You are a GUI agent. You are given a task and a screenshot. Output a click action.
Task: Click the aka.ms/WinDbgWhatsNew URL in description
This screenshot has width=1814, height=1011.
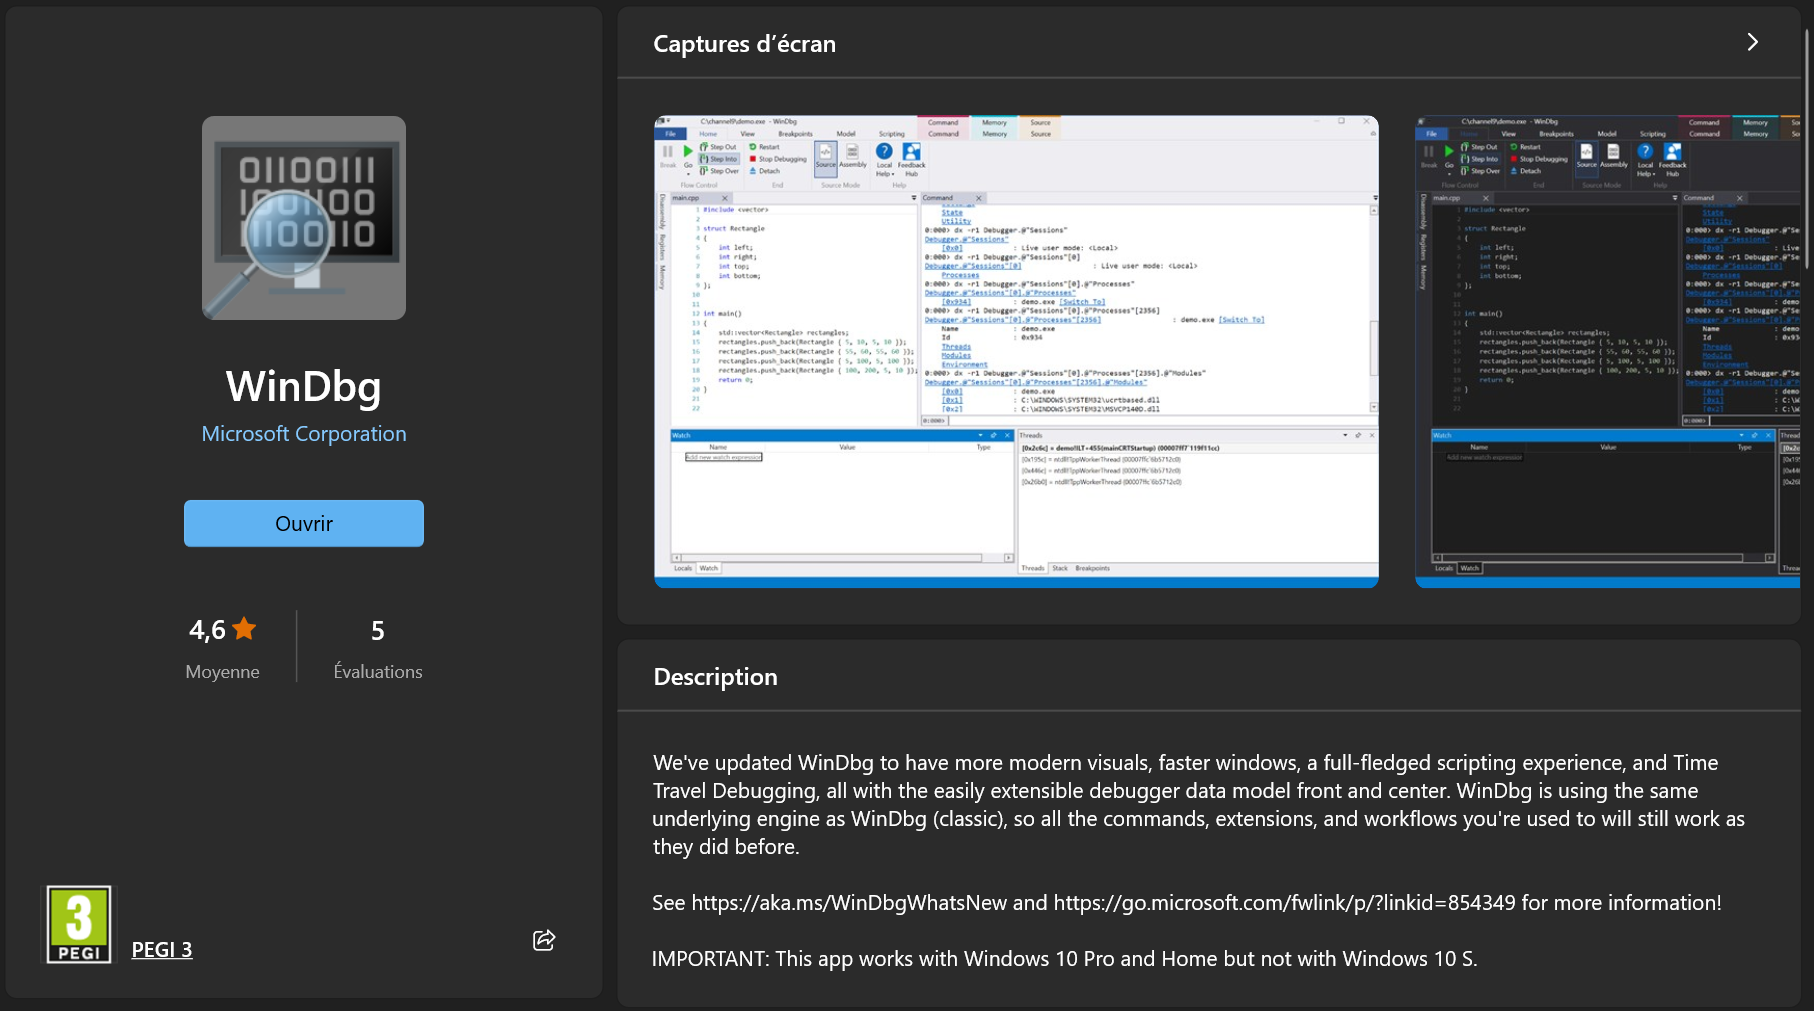click(x=849, y=903)
